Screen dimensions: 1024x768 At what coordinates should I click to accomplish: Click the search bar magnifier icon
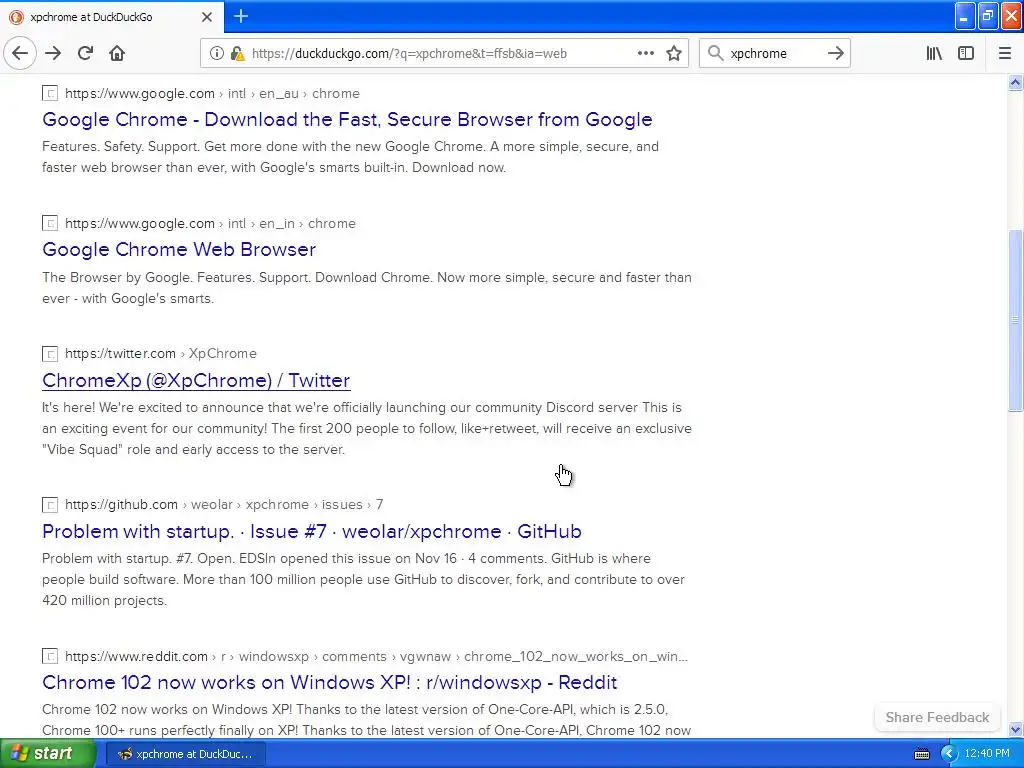point(715,54)
